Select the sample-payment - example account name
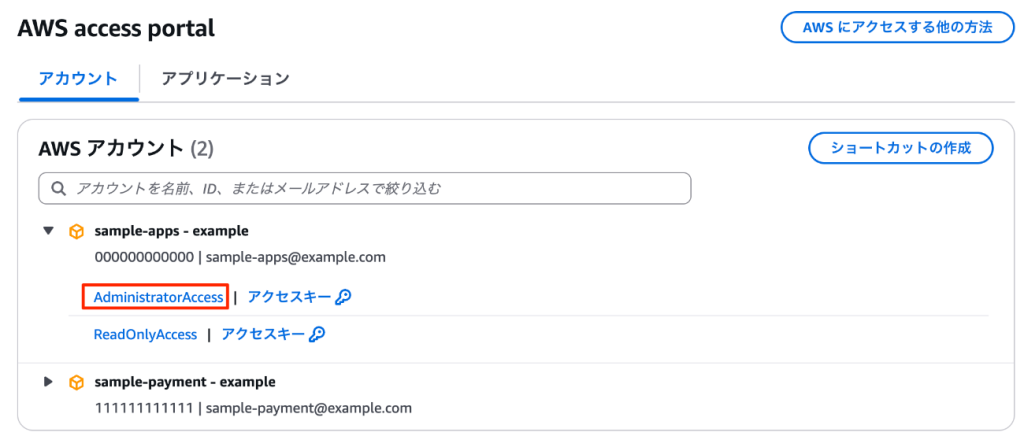Screen dimensions: 1024x447 coord(185,382)
